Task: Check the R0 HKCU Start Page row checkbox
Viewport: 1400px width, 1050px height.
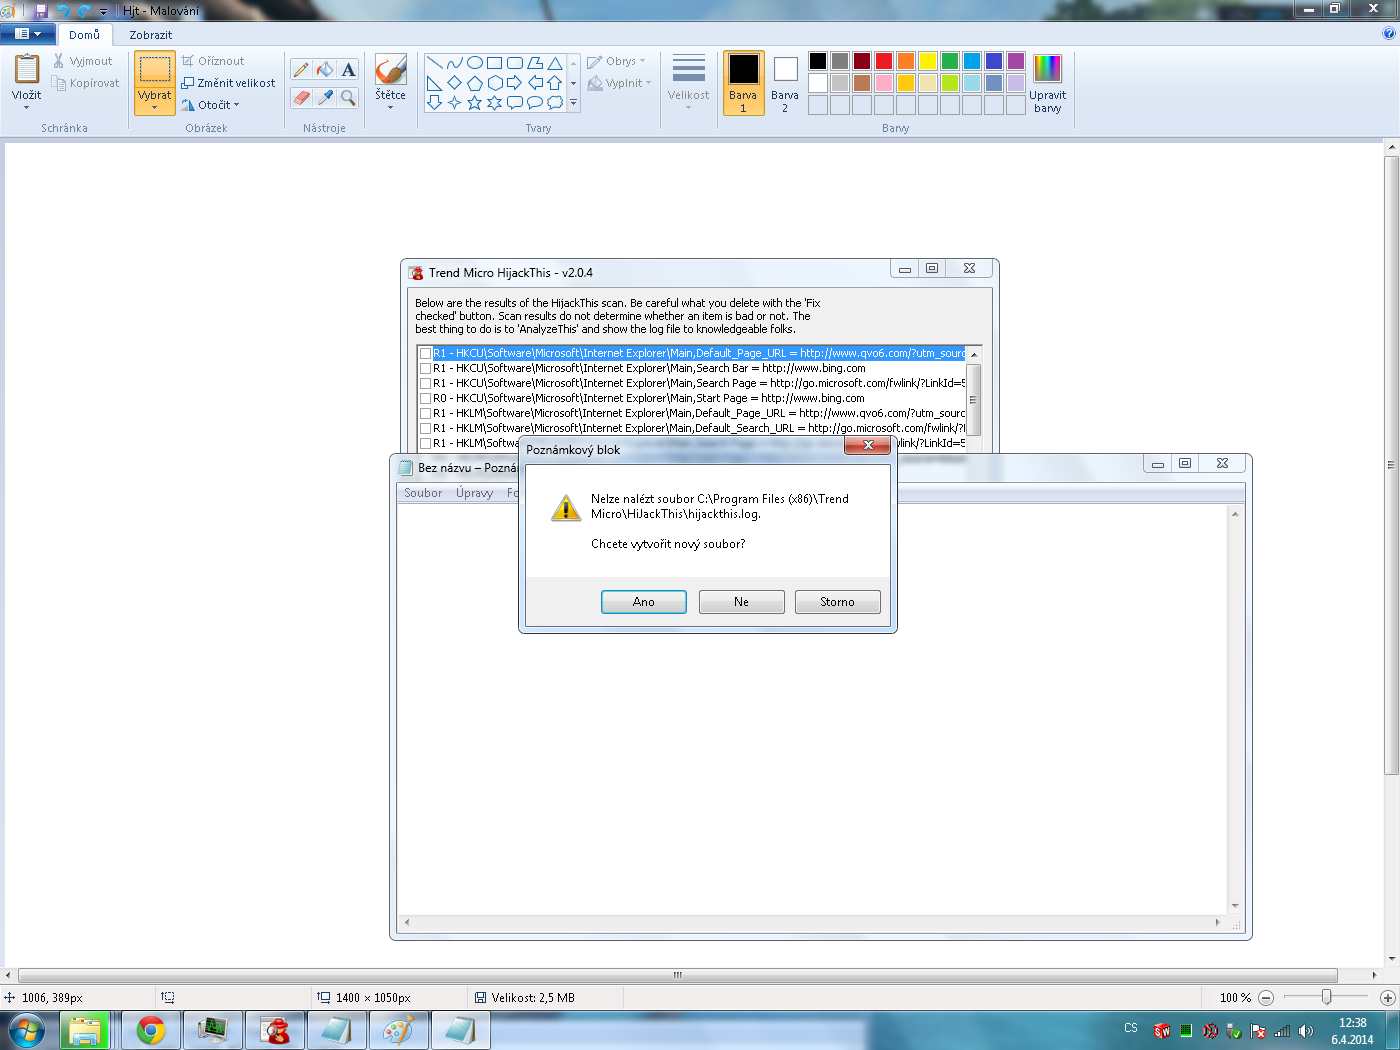Action: [x=426, y=398]
